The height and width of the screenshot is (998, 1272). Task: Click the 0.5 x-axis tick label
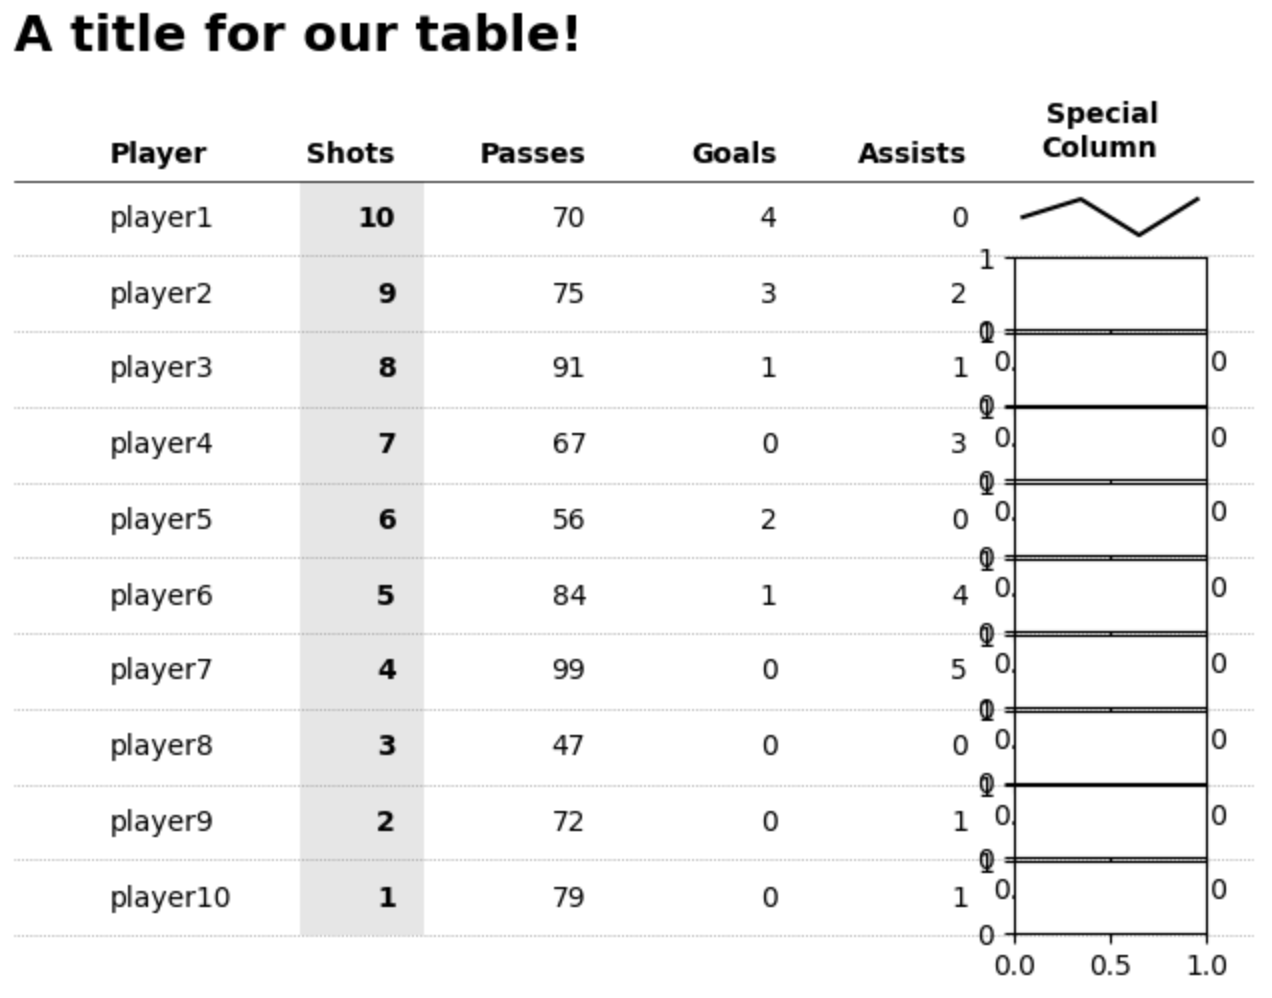click(1110, 966)
